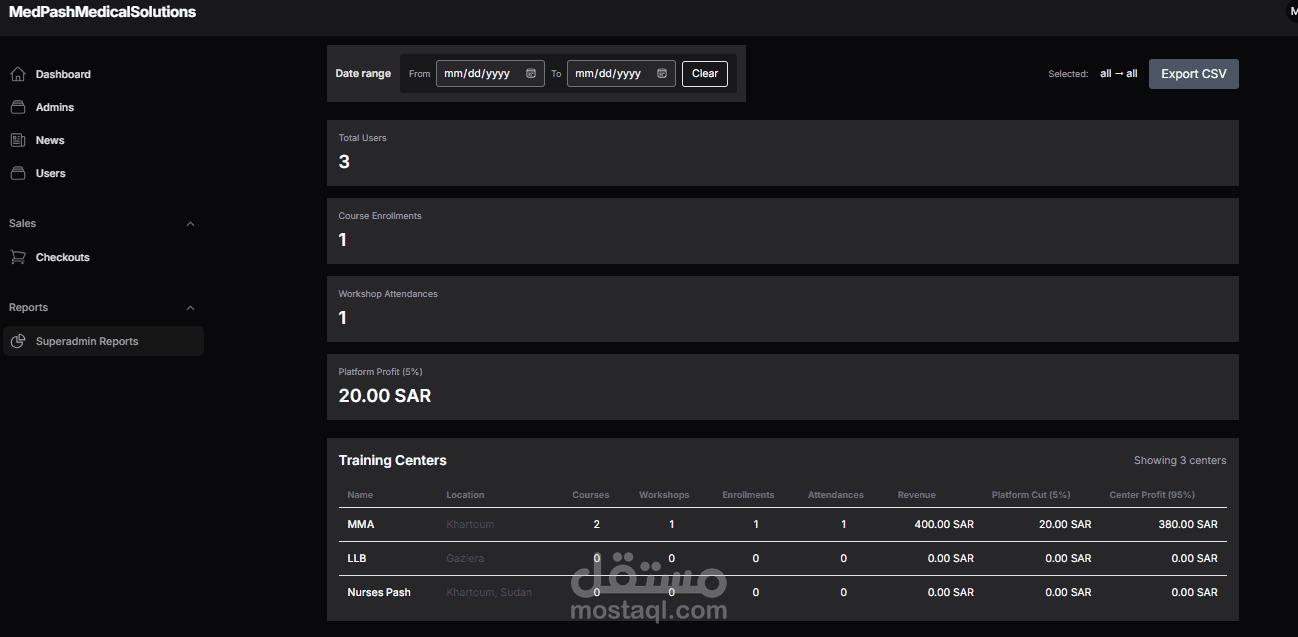
Task: Select Superadmin Reports in sidebar
Action: 103,341
